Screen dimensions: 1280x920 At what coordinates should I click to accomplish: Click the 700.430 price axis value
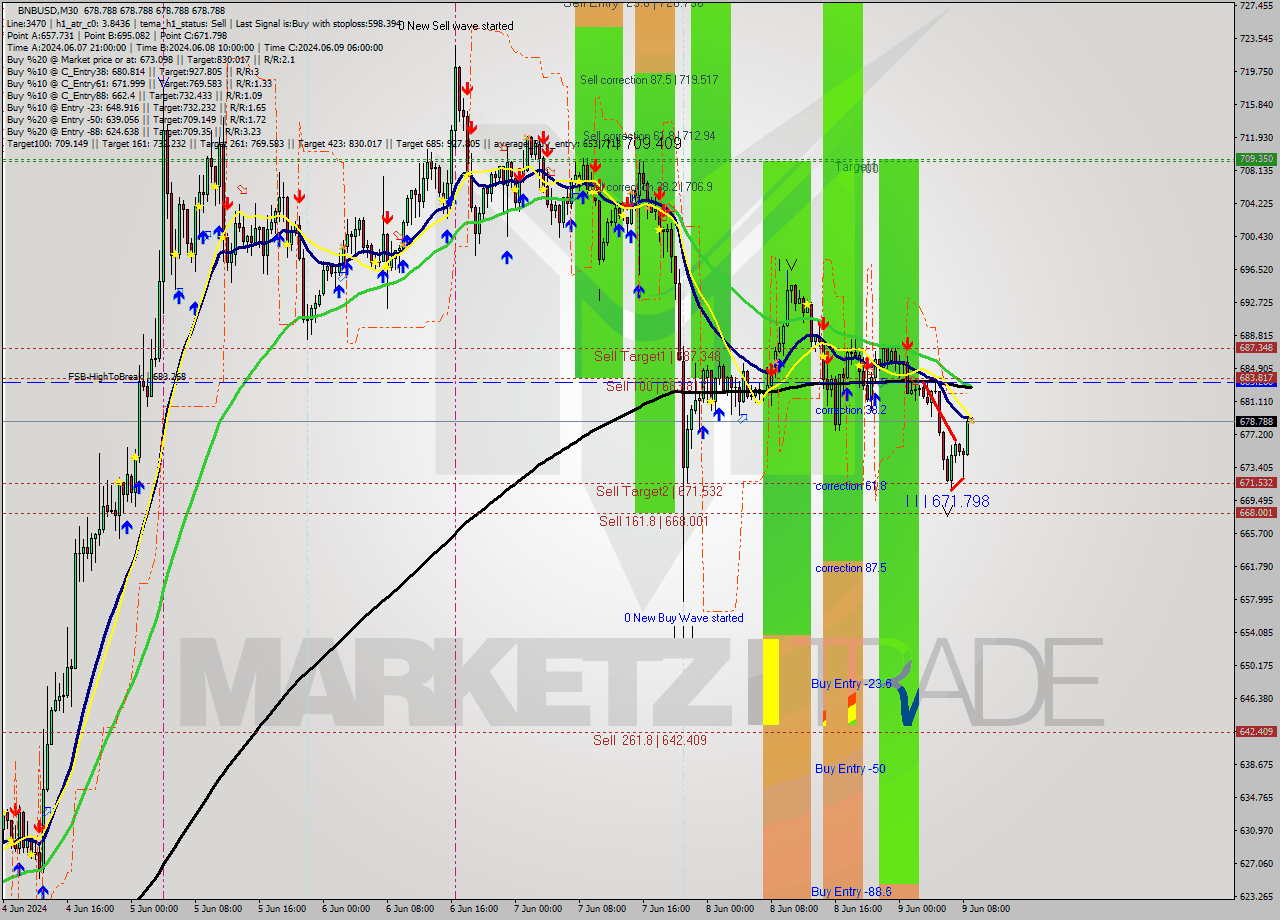pos(1256,236)
